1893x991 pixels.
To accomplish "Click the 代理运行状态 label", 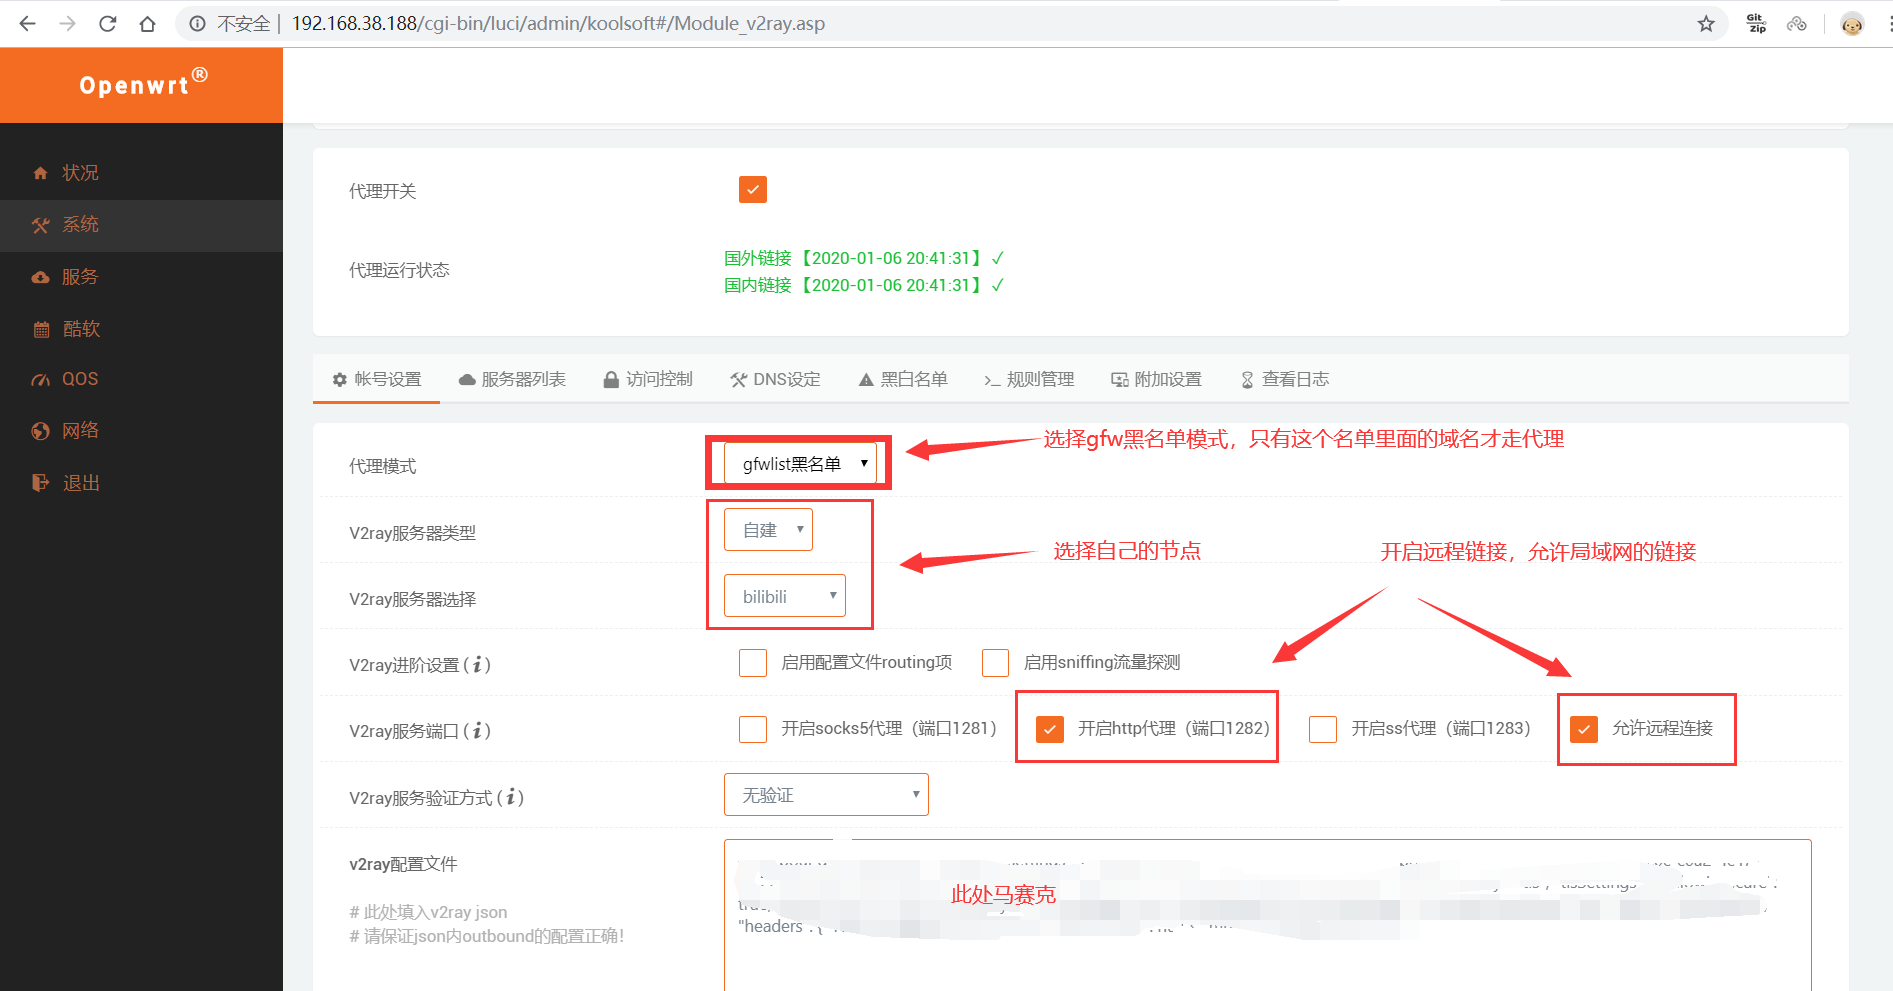I will tap(399, 270).
